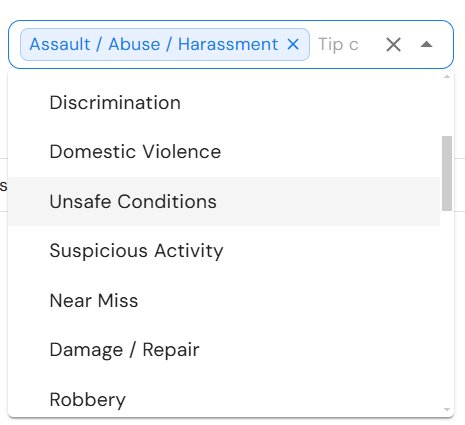Choose the Near Miss option
465x425 pixels.
click(224, 301)
